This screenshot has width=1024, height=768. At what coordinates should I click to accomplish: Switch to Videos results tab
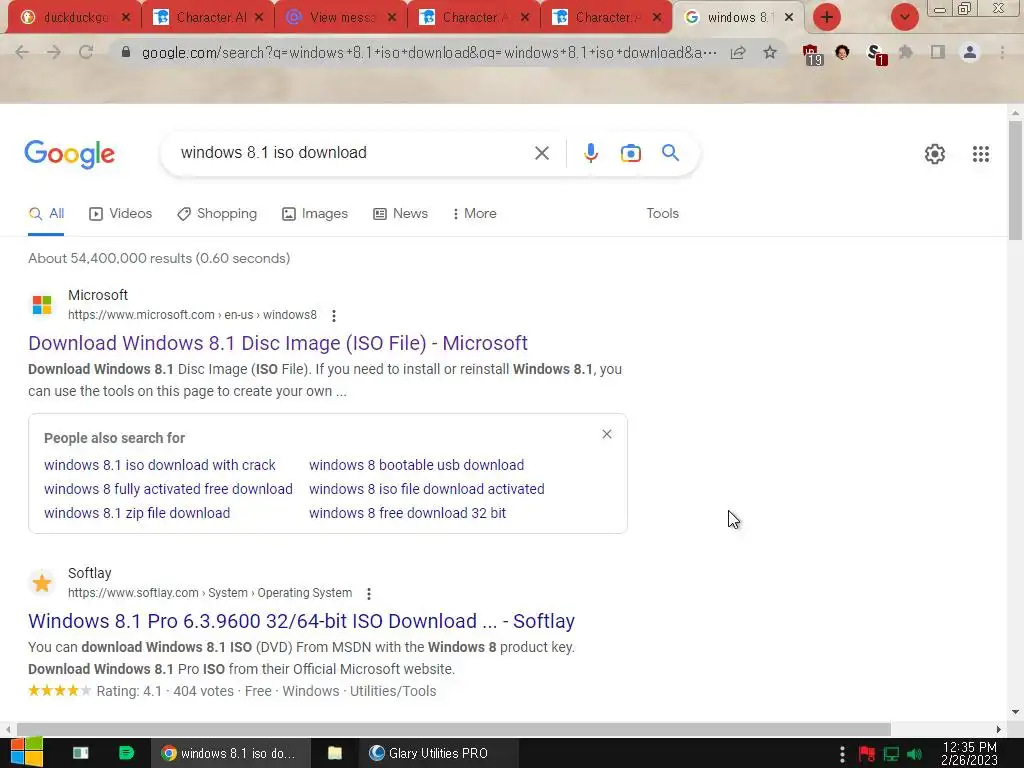tap(121, 214)
